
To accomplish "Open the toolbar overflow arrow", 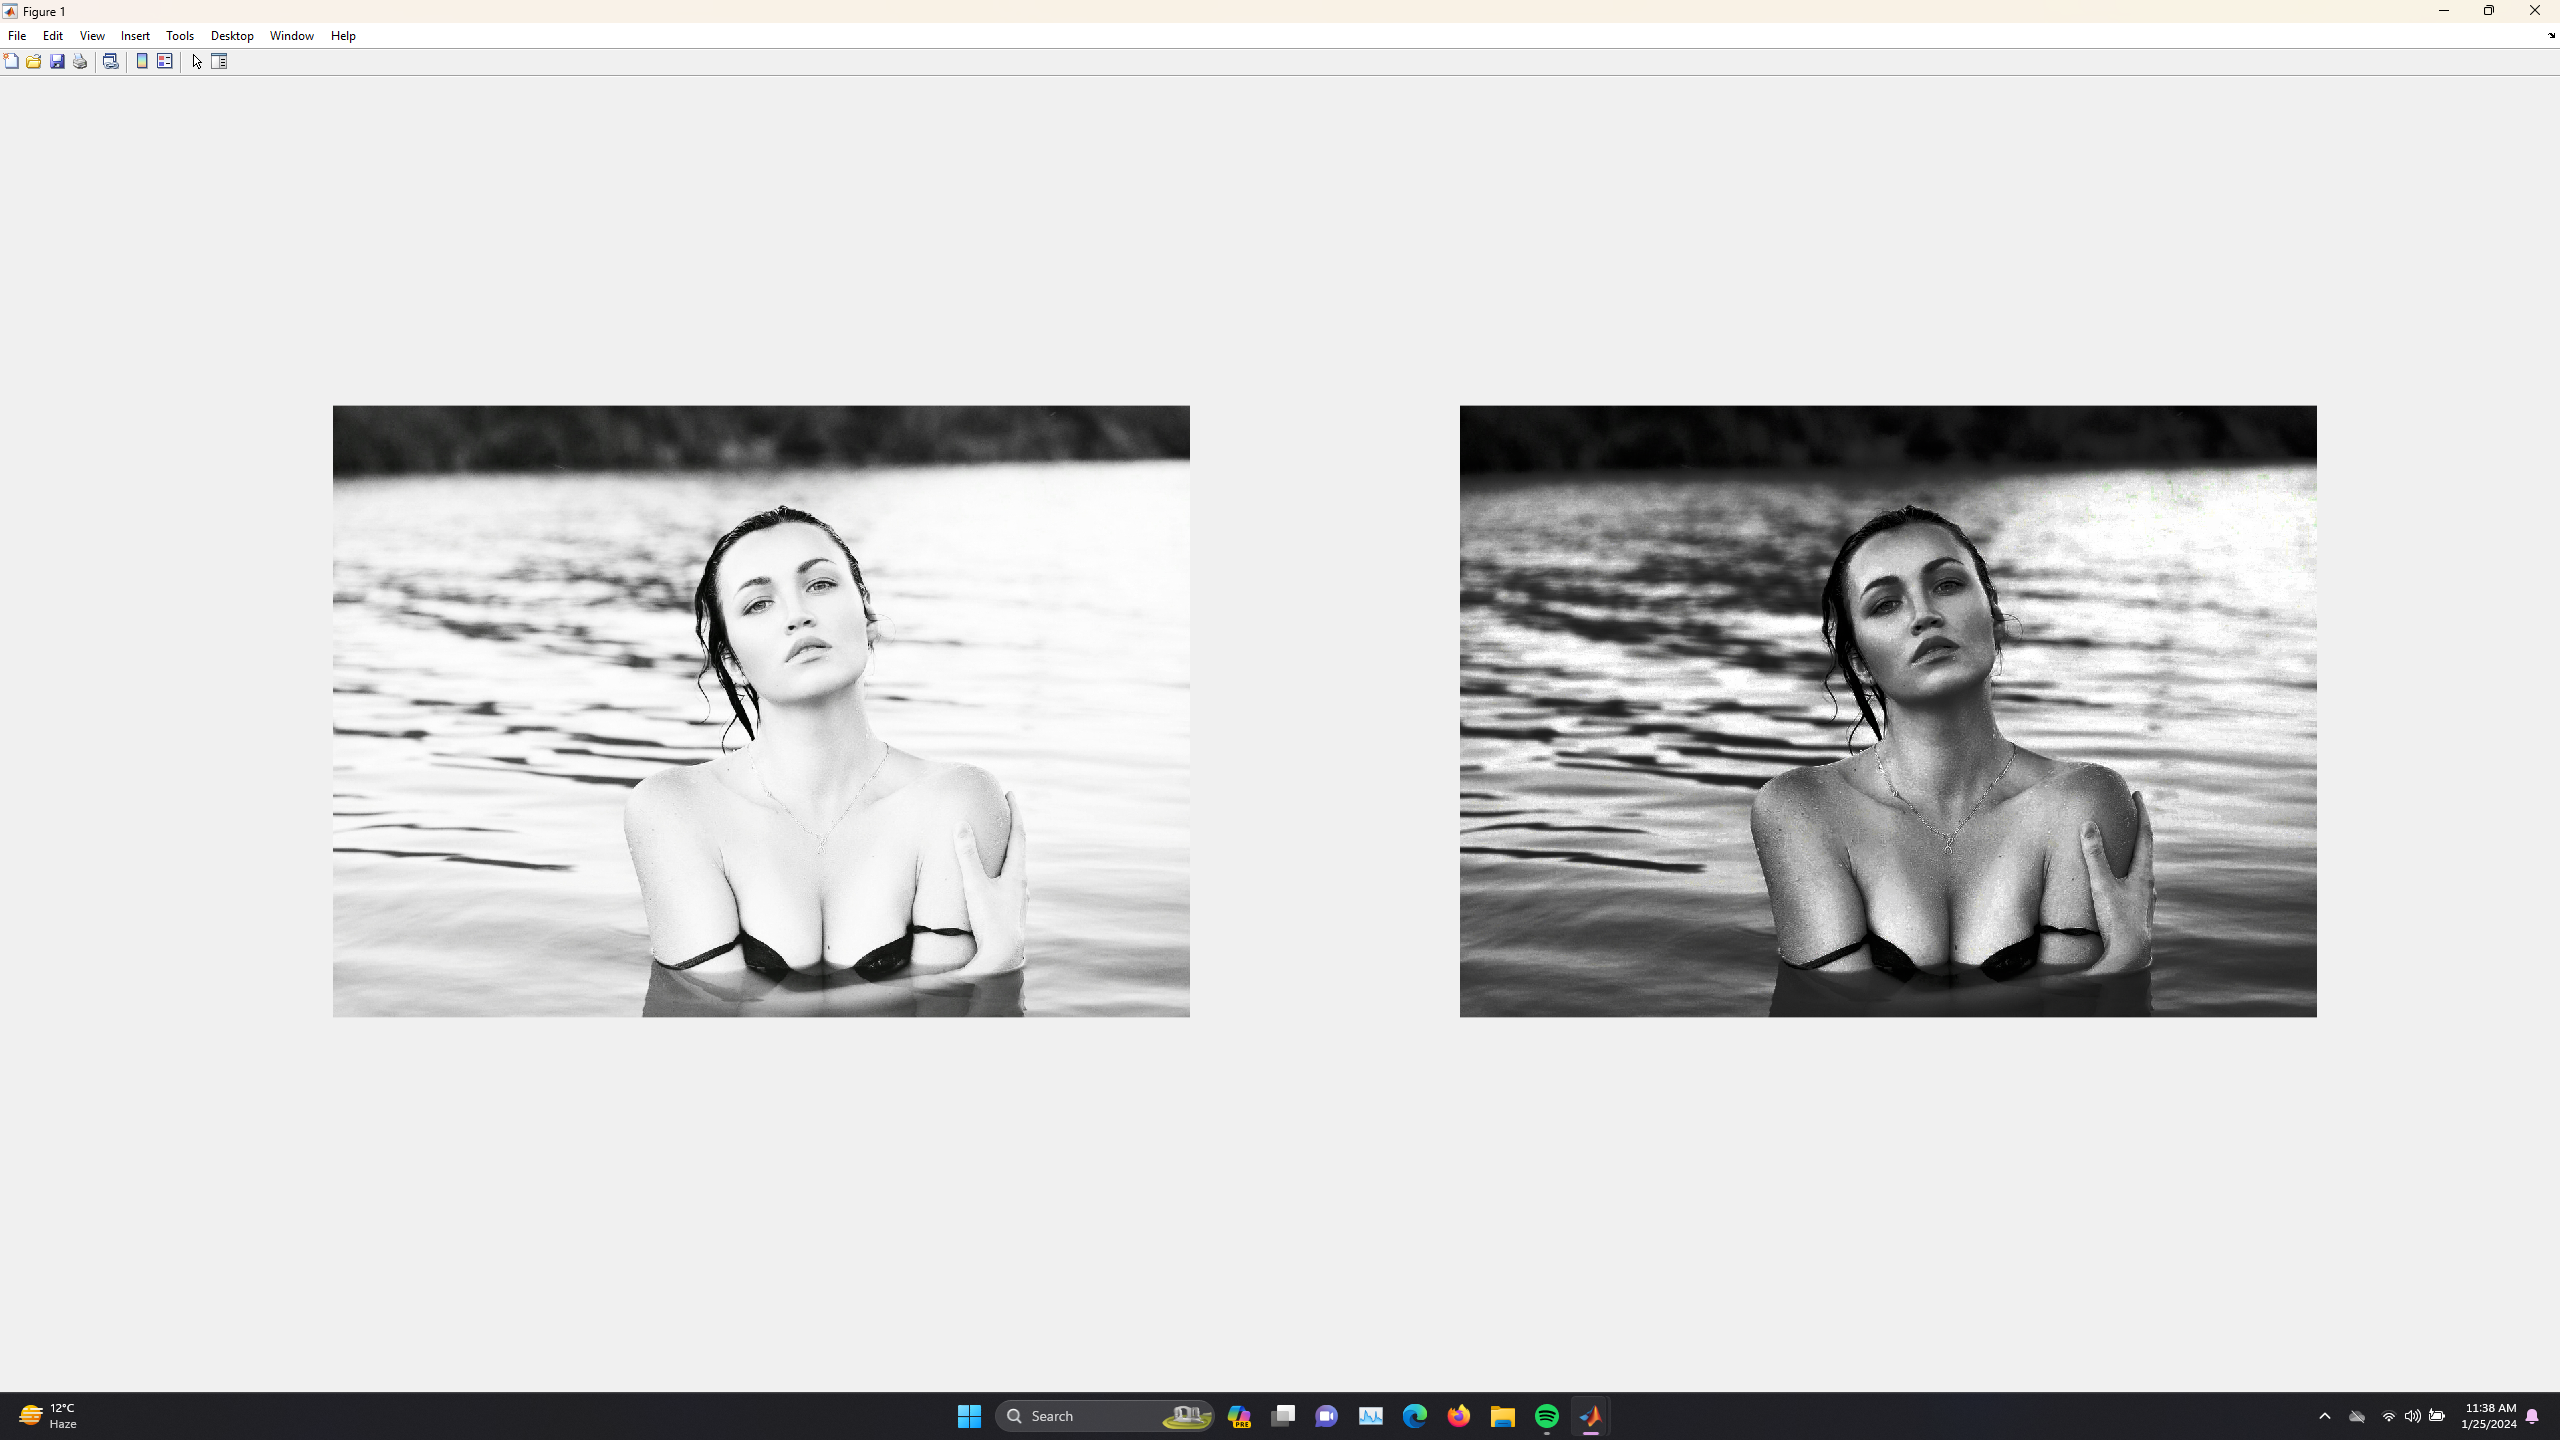I will [x=2551, y=36].
